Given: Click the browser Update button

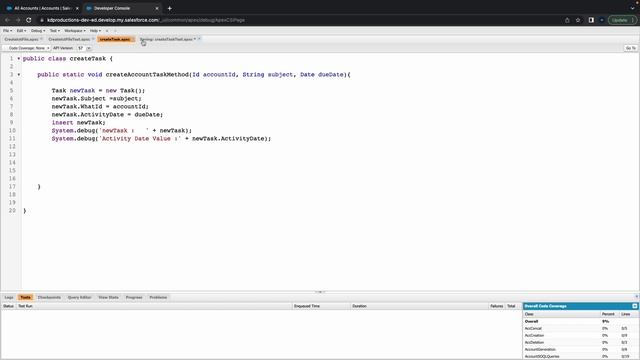Looking at the screenshot, I should coord(622,20).
